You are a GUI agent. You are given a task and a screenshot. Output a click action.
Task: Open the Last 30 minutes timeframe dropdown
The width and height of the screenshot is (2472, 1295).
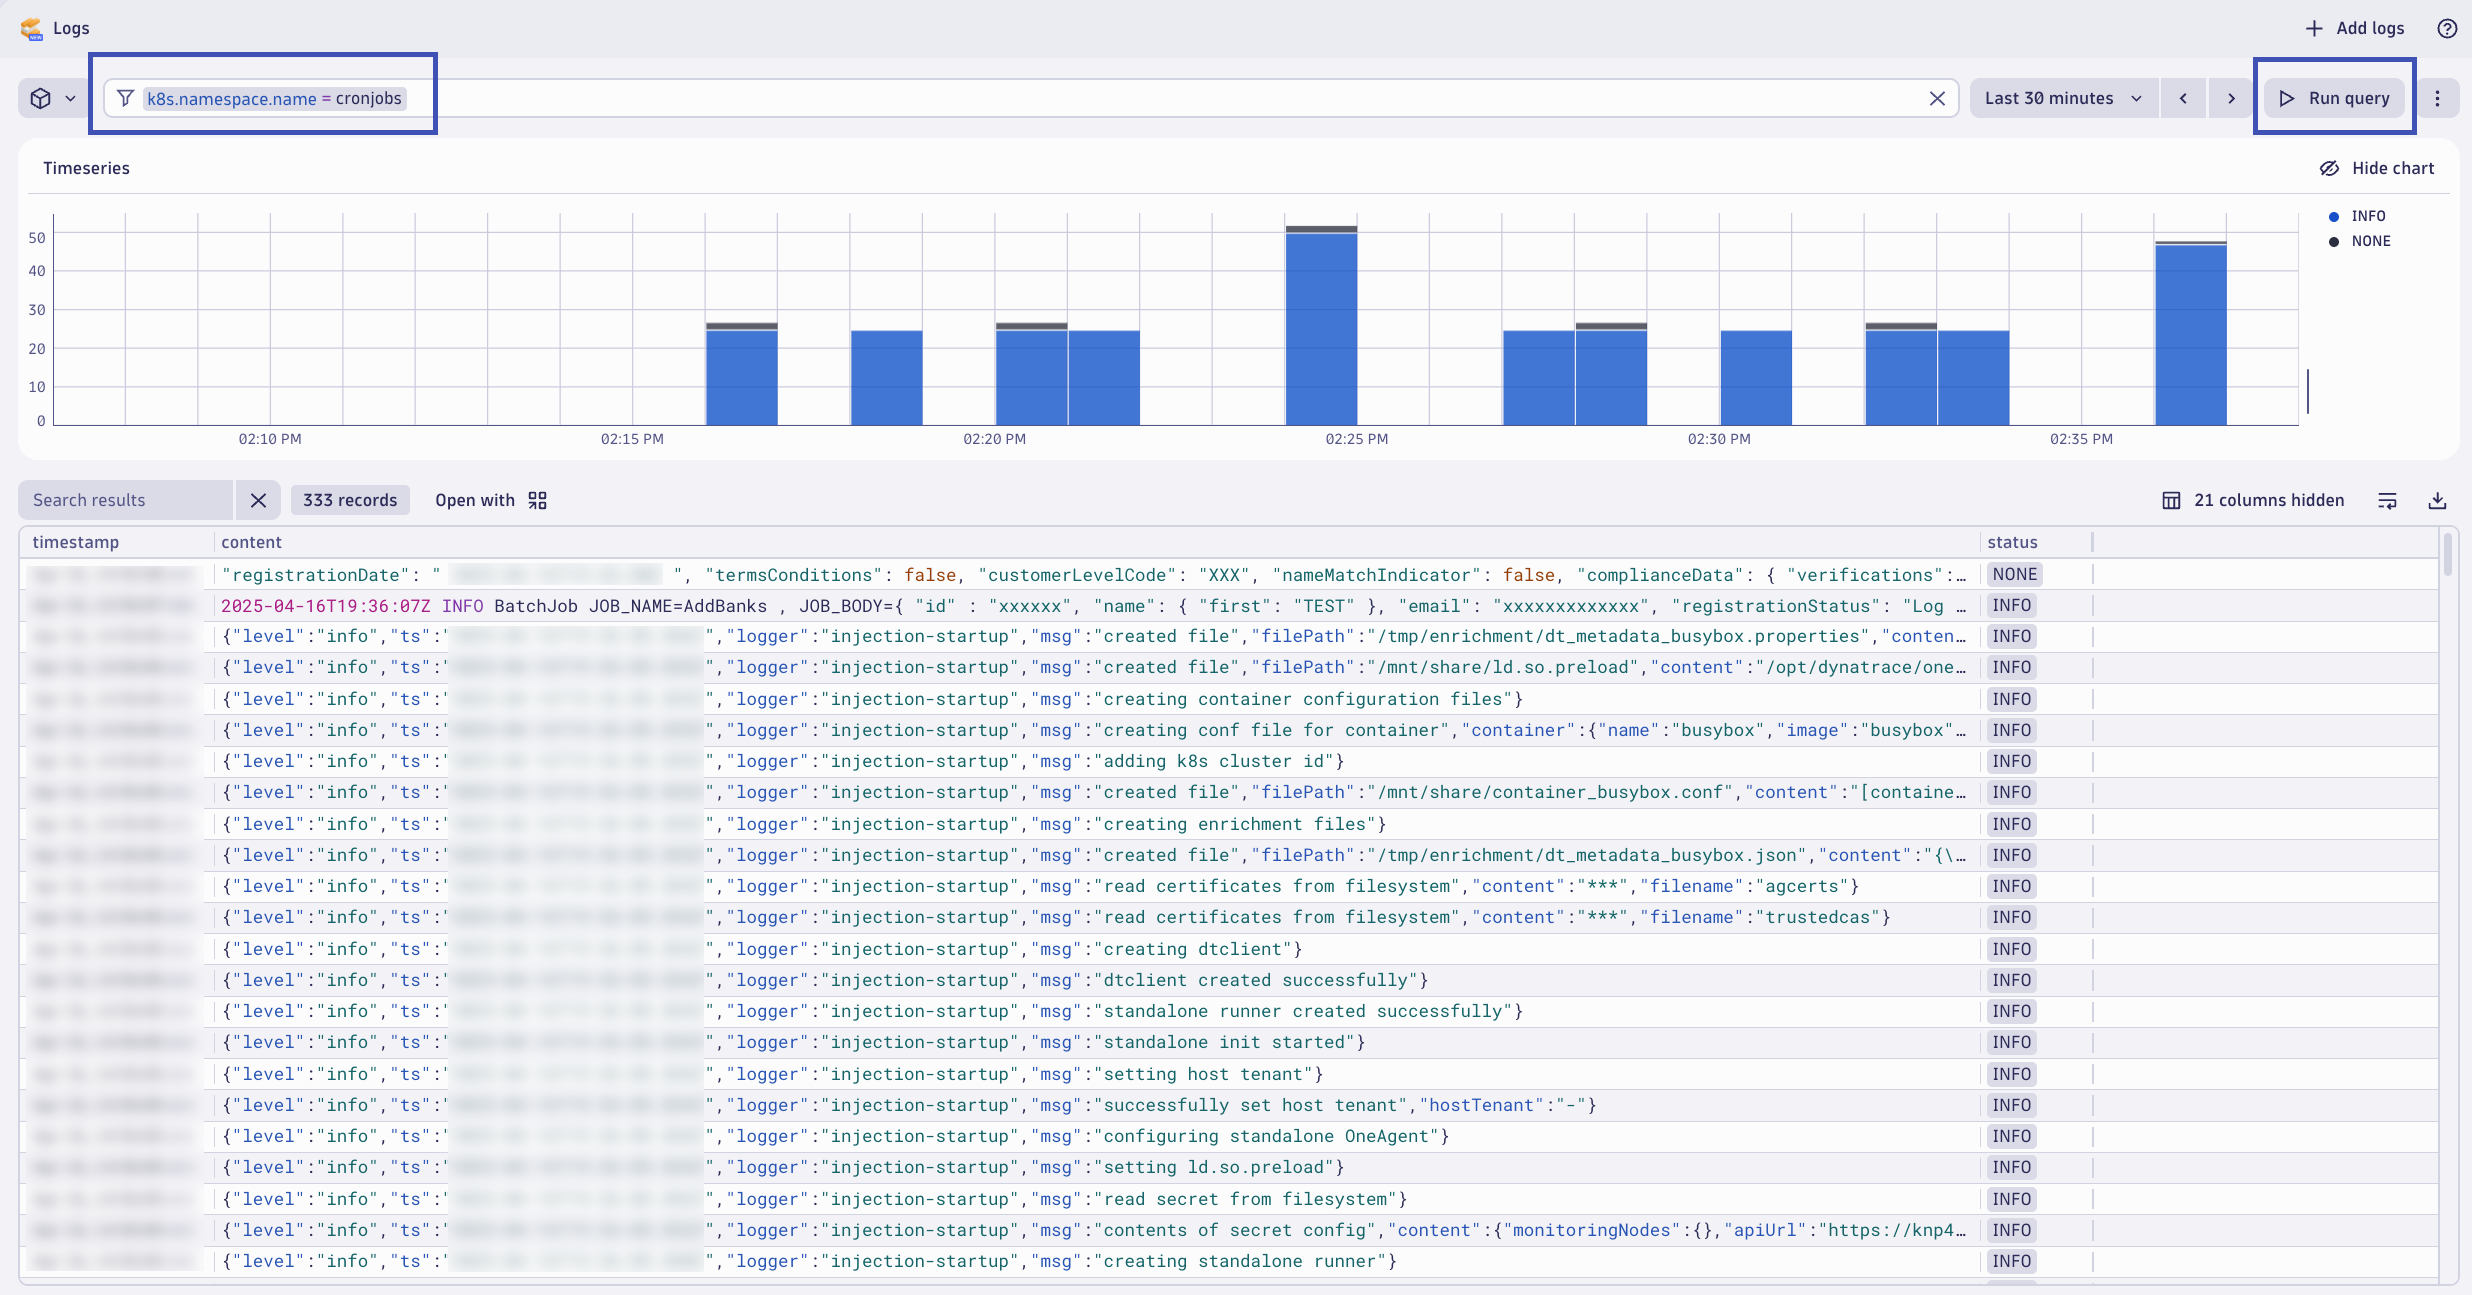pos(2064,98)
